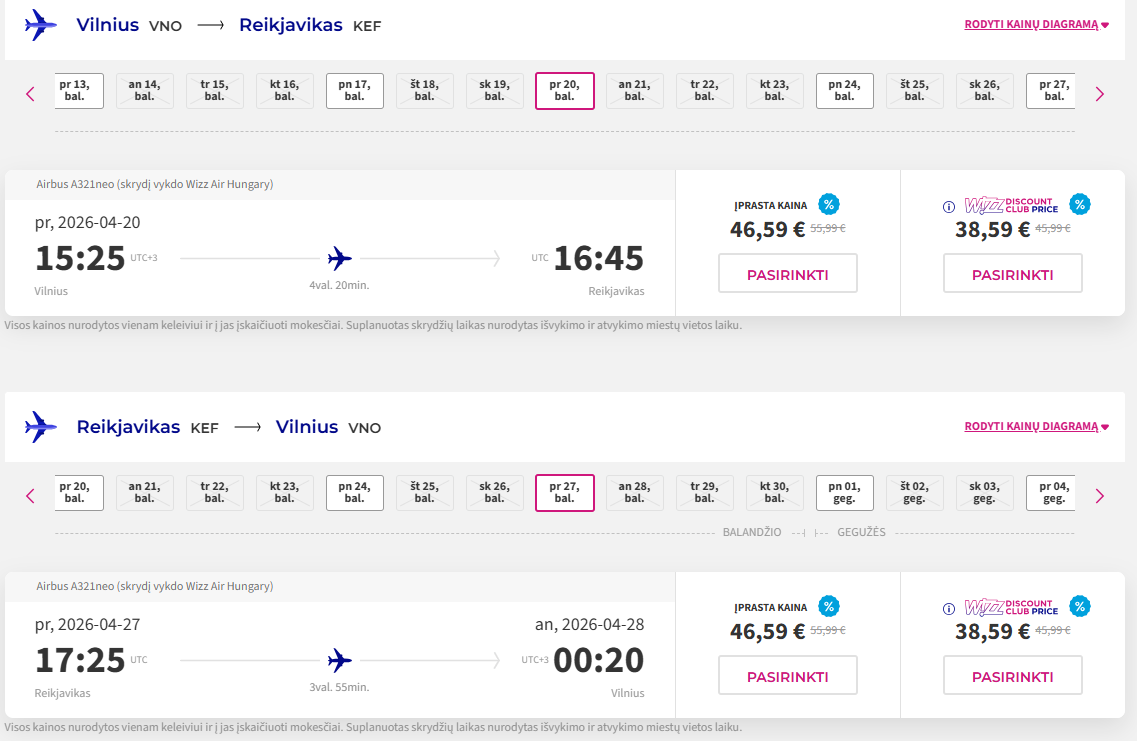Select regular price for return flight
The width and height of the screenshot is (1137, 741).
[787, 676]
